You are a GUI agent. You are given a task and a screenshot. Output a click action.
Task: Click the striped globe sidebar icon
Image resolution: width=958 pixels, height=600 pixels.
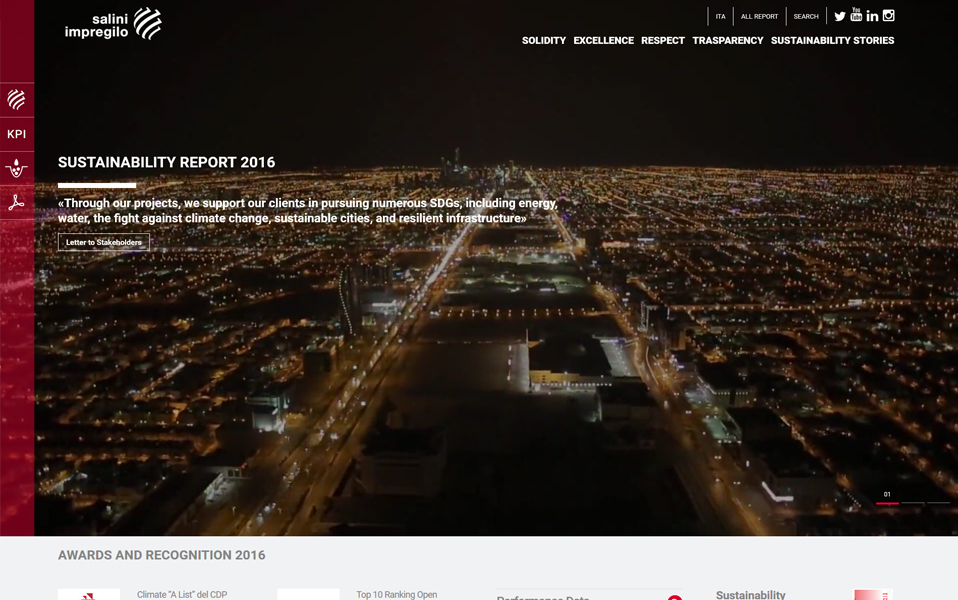tap(17, 99)
